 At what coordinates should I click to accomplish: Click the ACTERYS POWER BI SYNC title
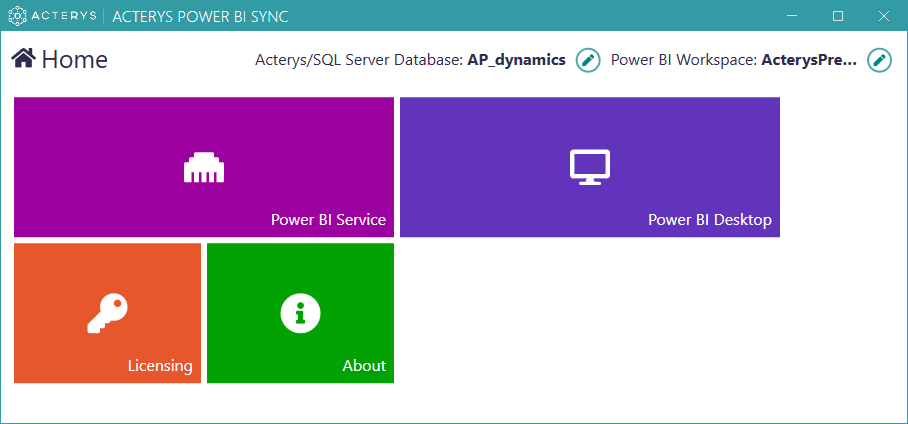pyautogui.click(x=200, y=16)
